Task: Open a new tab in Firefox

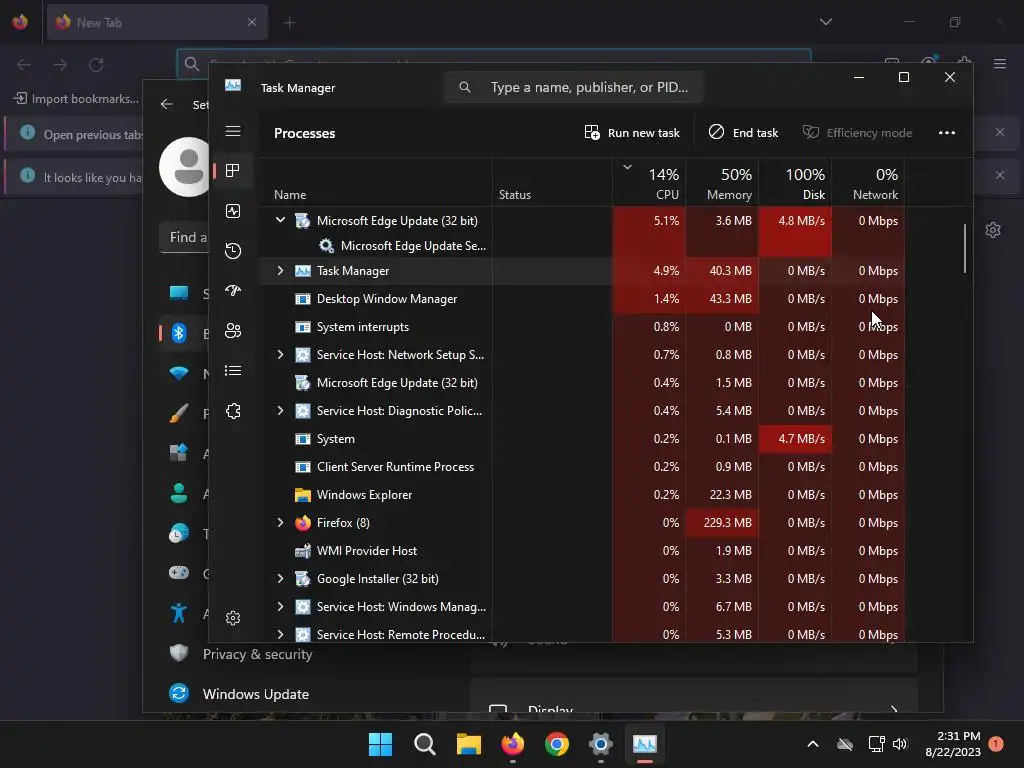Action: [x=289, y=23]
